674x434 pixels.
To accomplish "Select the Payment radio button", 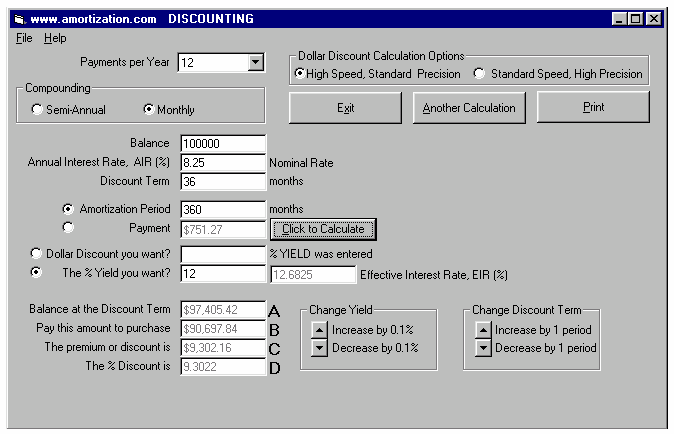I will [68, 228].
